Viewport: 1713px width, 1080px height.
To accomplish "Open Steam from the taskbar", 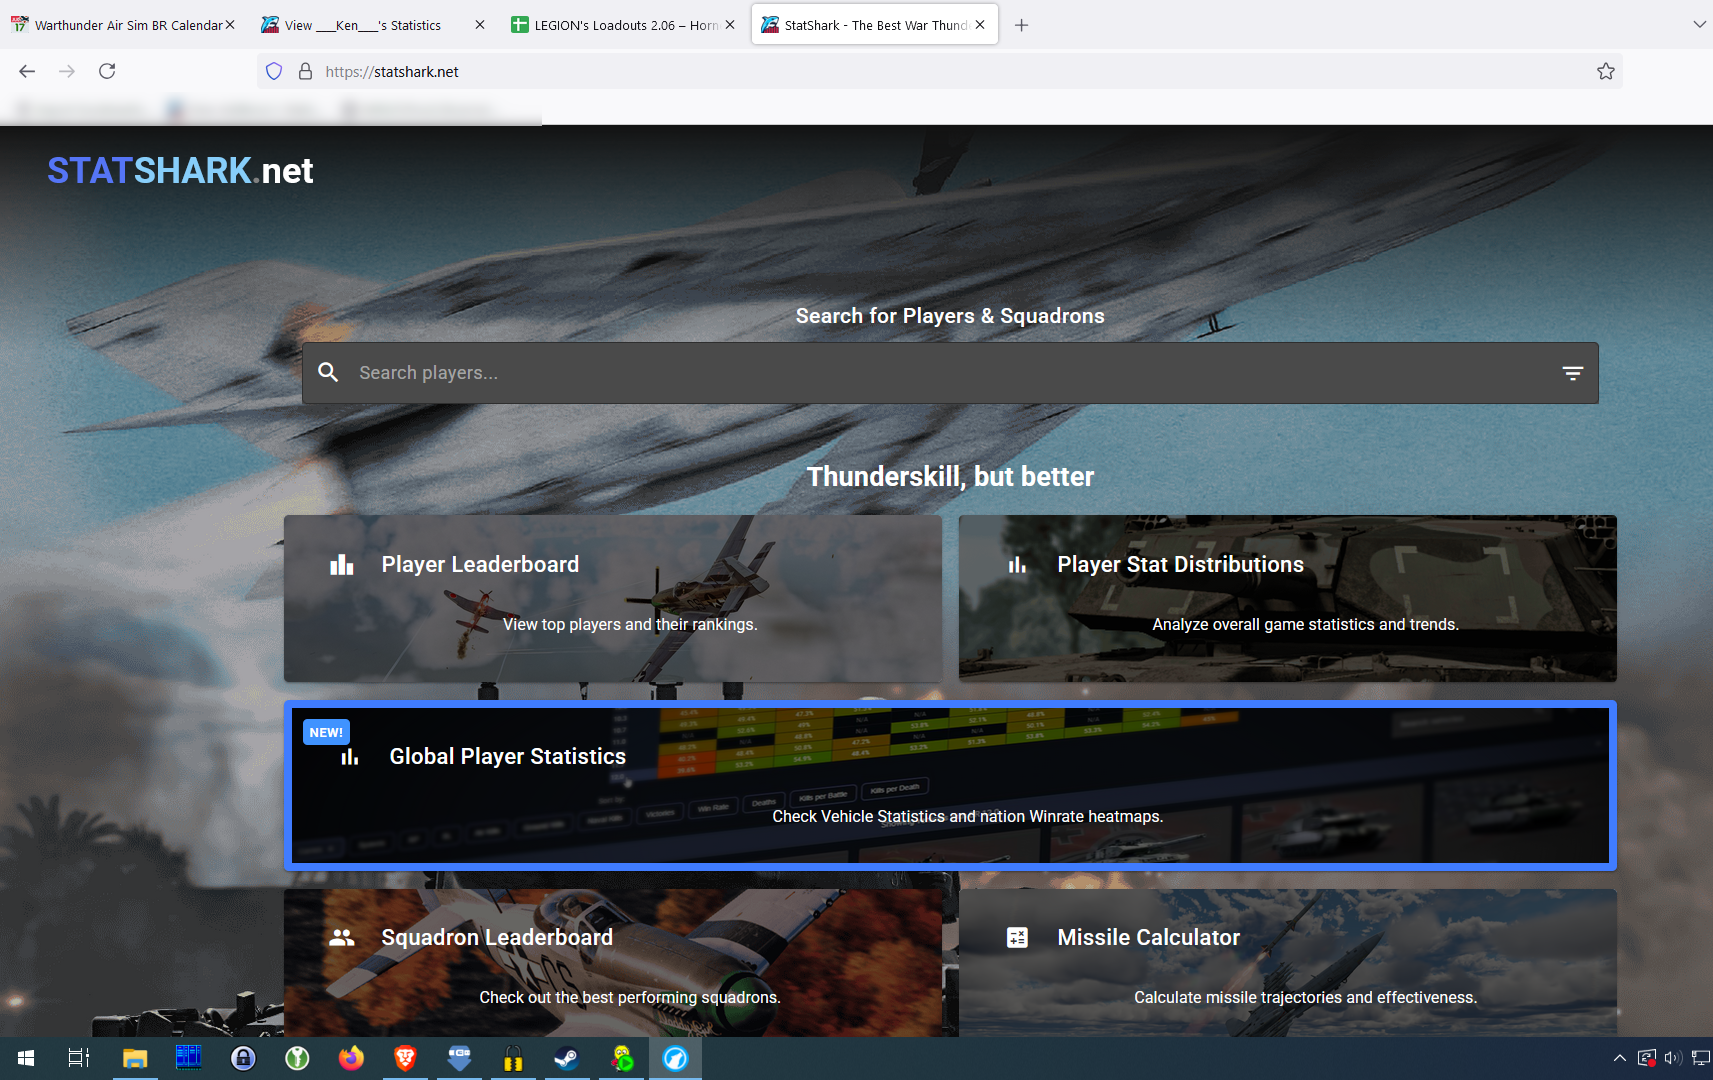I will point(567,1058).
